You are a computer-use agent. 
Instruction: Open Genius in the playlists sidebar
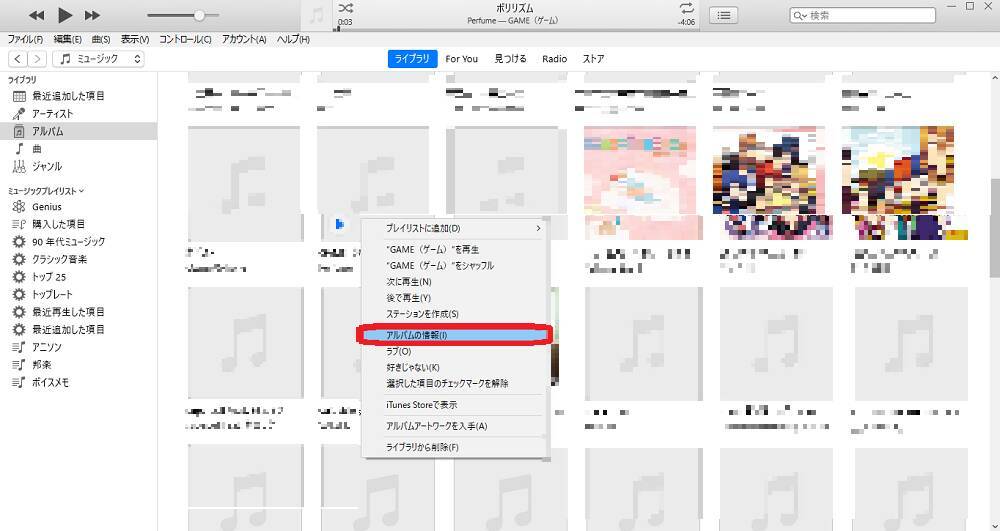46,206
